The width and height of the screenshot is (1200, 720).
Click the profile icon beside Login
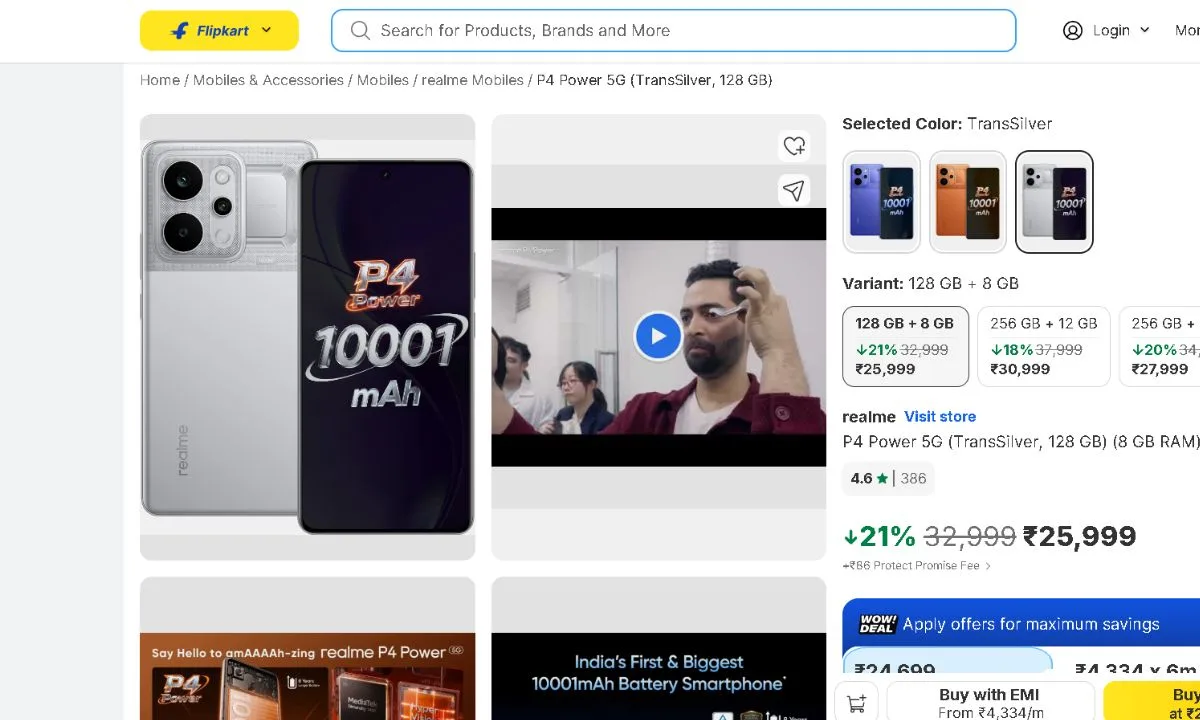[x=1071, y=31]
